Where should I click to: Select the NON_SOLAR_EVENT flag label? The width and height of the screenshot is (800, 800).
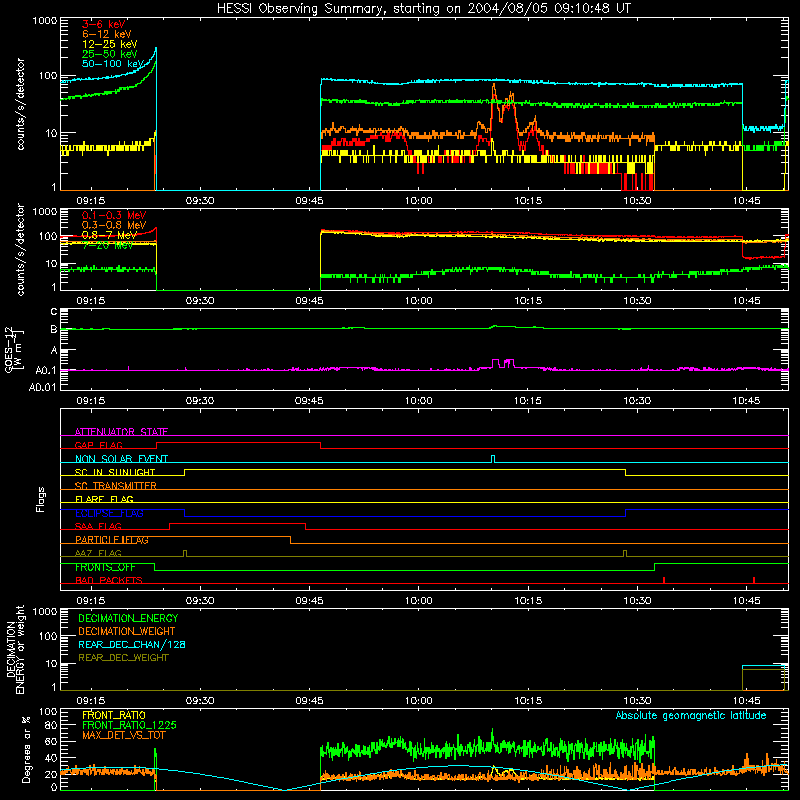point(121,459)
